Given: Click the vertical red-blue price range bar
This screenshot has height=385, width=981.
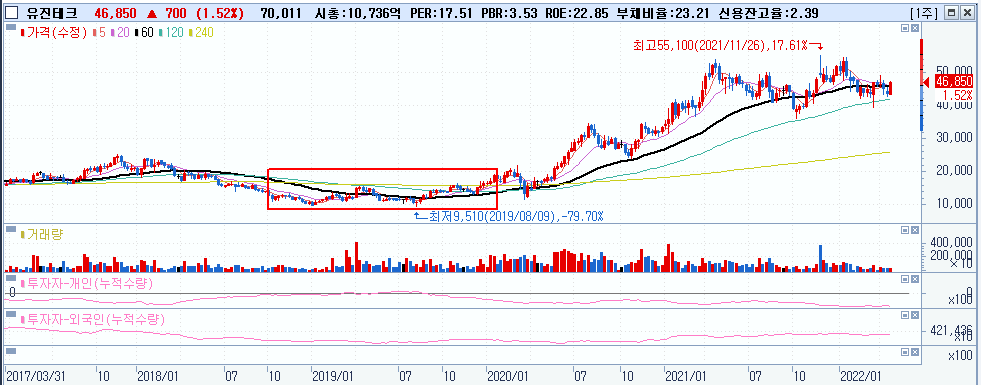Looking at the screenshot, I should pos(922,85).
